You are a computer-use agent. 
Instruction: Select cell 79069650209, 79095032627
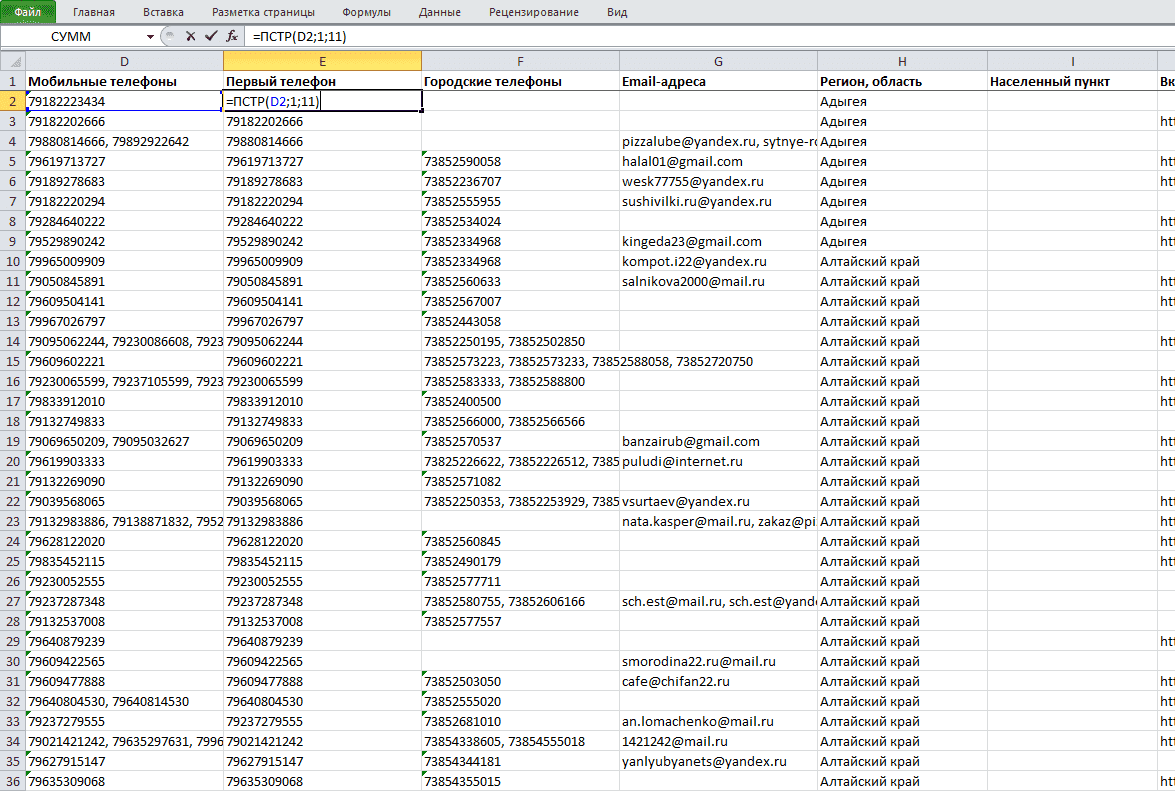124,441
